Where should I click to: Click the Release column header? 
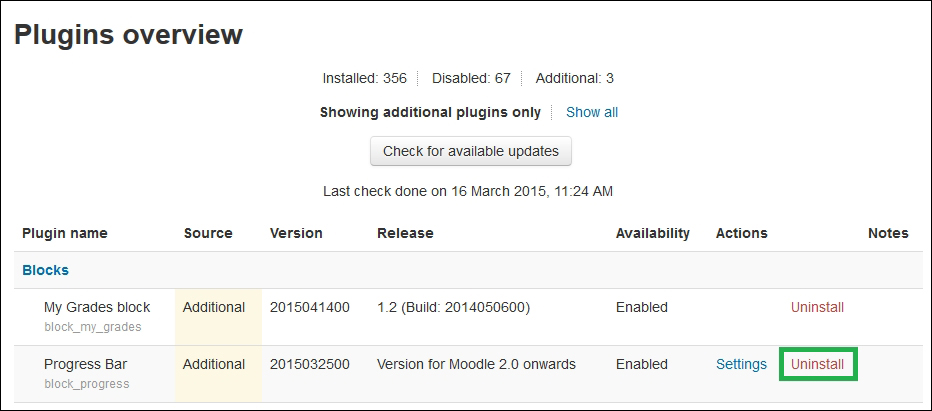(x=405, y=233)
